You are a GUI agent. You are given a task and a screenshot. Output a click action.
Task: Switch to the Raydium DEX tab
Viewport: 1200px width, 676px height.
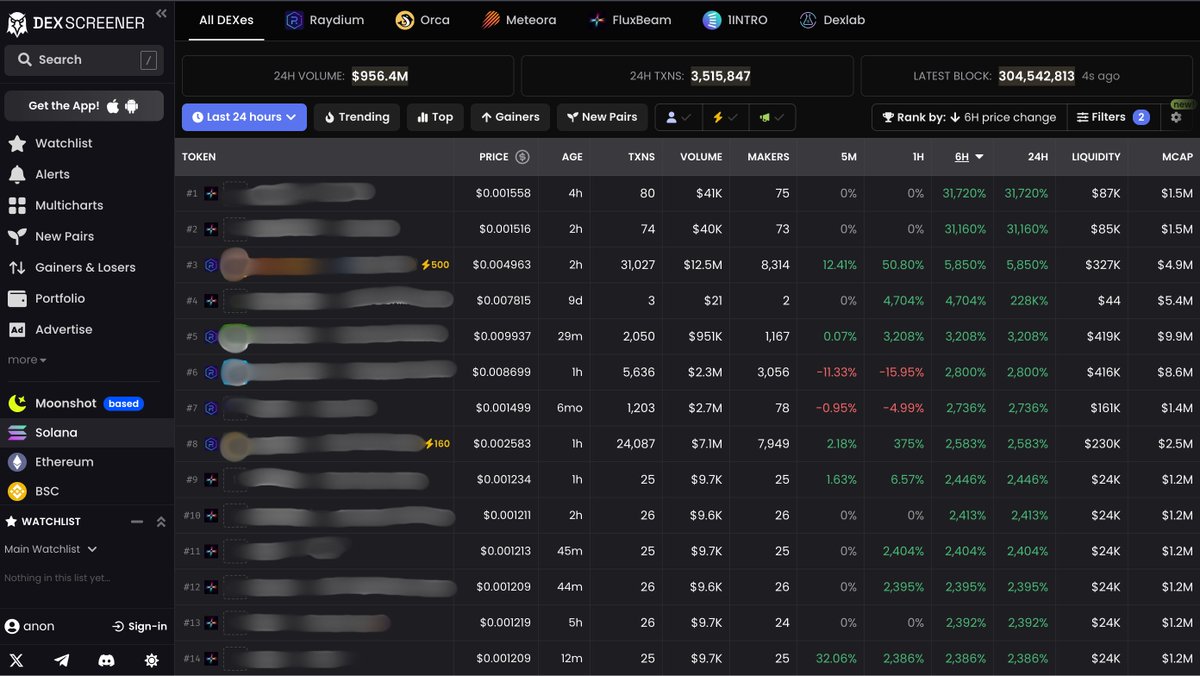pyautogui.click(x=324, y=19)
